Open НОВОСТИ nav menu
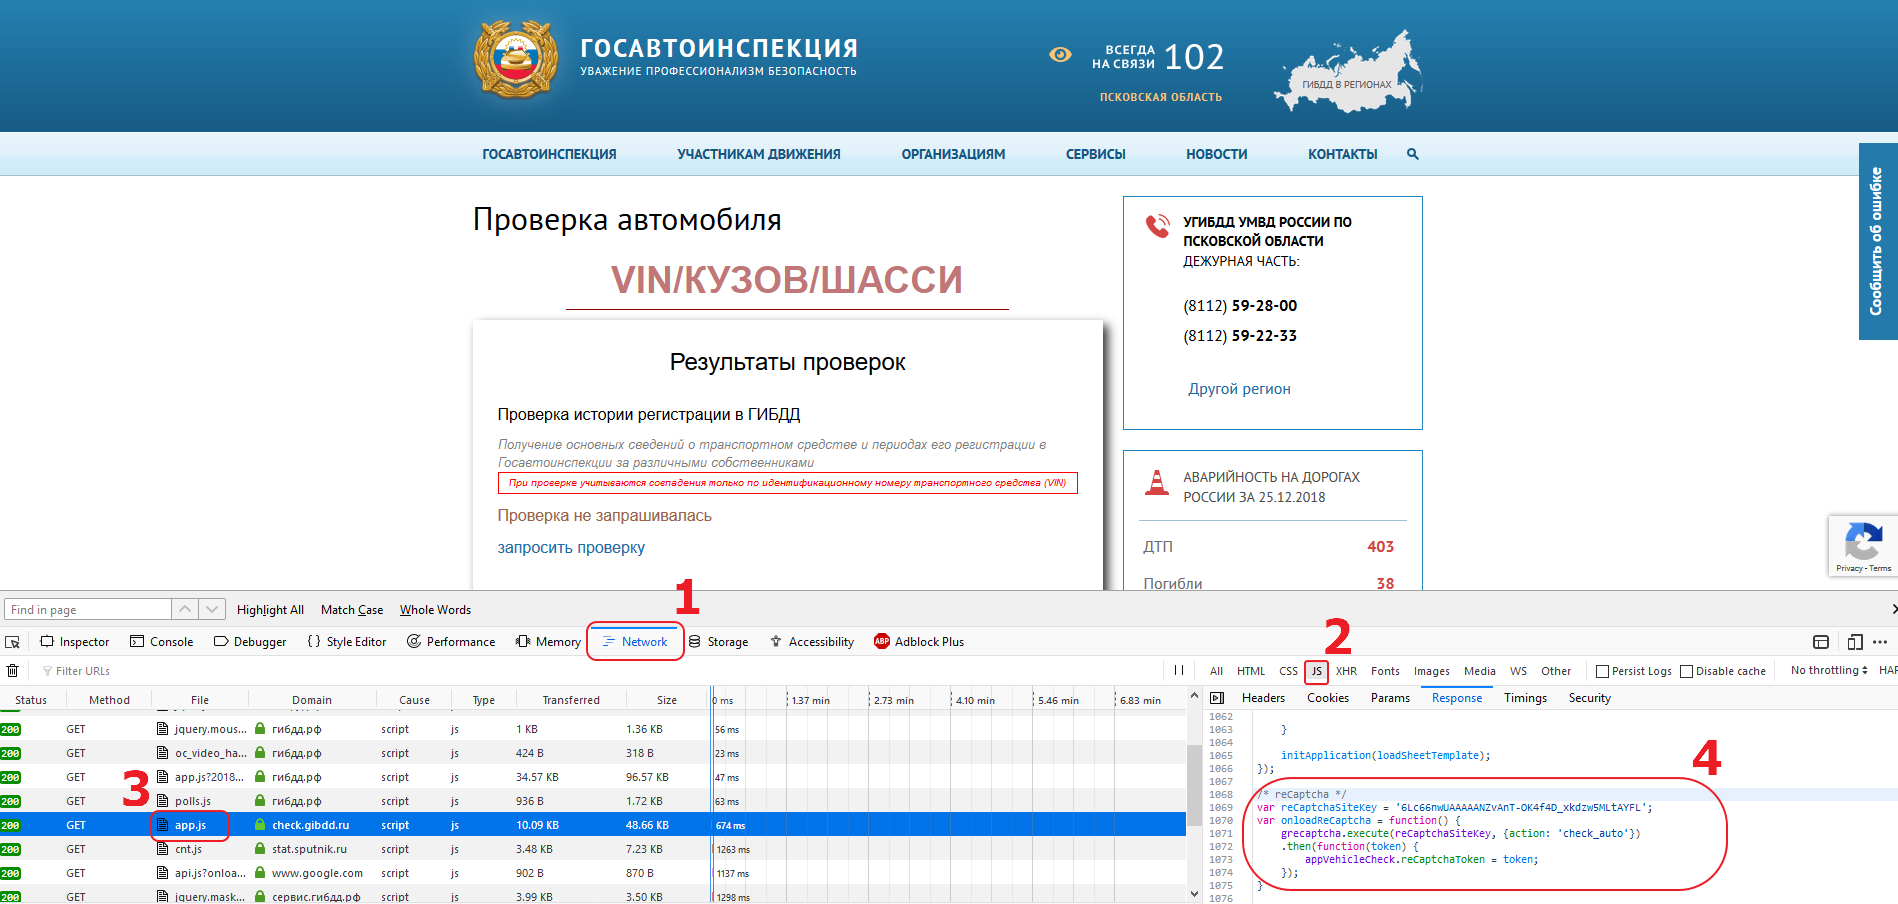This screenshot has height=904, width=1898. point(1216,154)
